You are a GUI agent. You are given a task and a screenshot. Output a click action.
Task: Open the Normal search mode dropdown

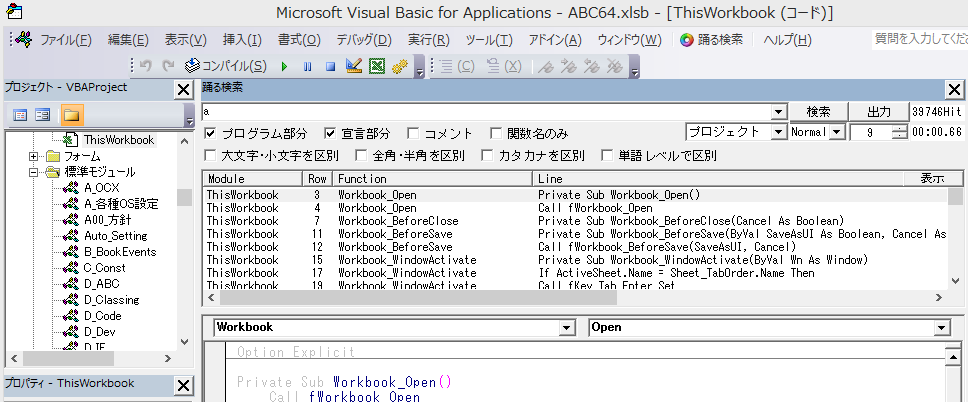(837, 132)
